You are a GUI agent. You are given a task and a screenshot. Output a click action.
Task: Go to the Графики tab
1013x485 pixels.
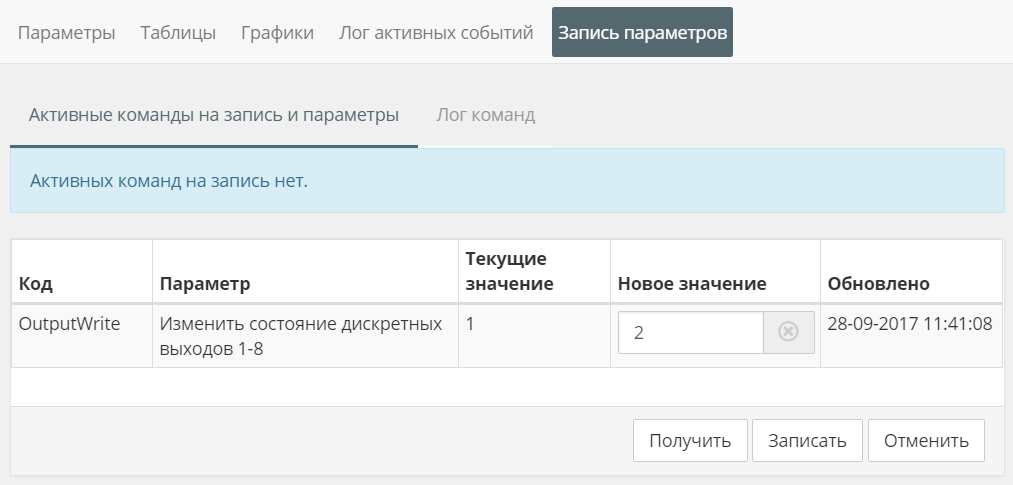278,33
